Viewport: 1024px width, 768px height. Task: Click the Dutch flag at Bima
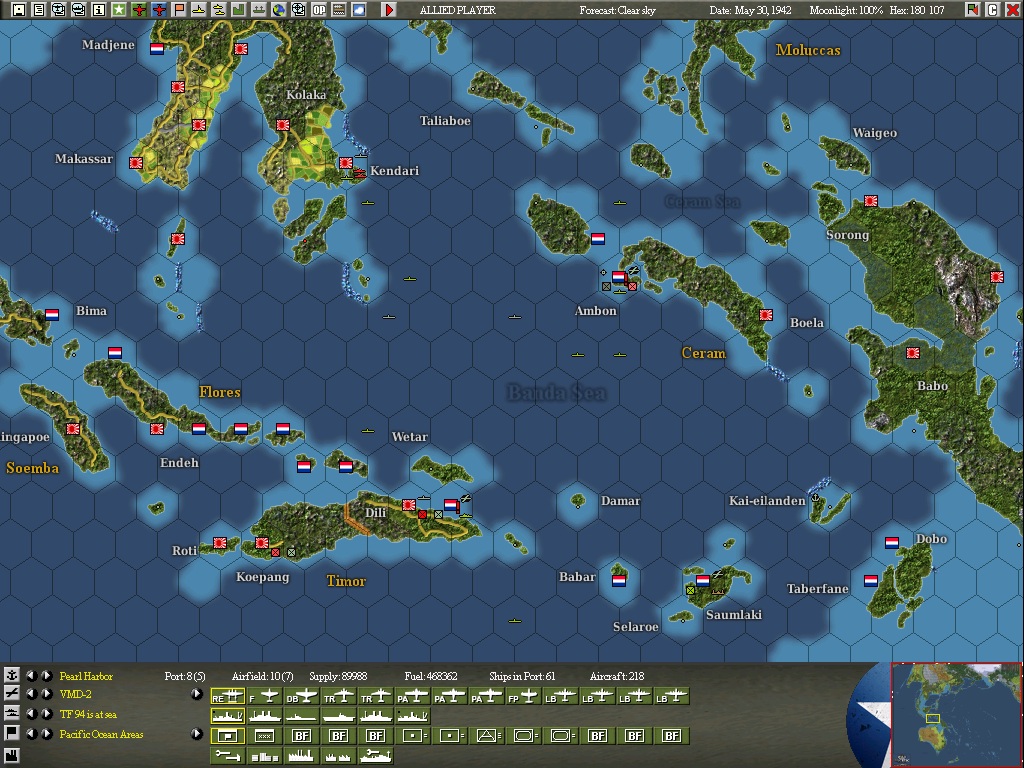click(x=52, y=315)
